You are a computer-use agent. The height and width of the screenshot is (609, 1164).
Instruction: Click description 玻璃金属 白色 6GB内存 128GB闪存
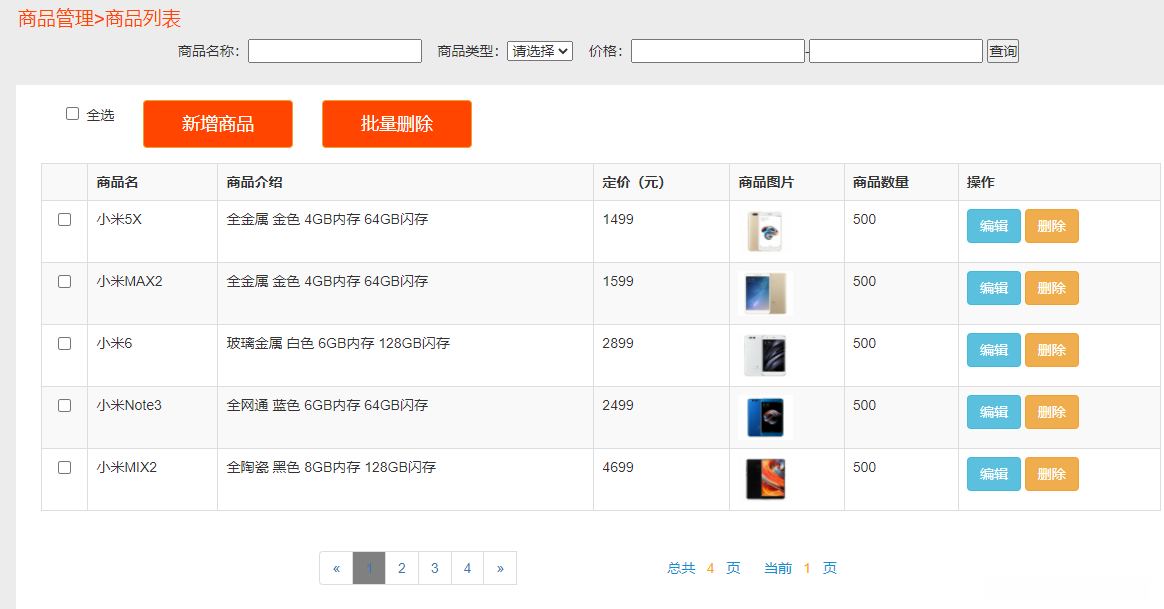coord(339,344)
